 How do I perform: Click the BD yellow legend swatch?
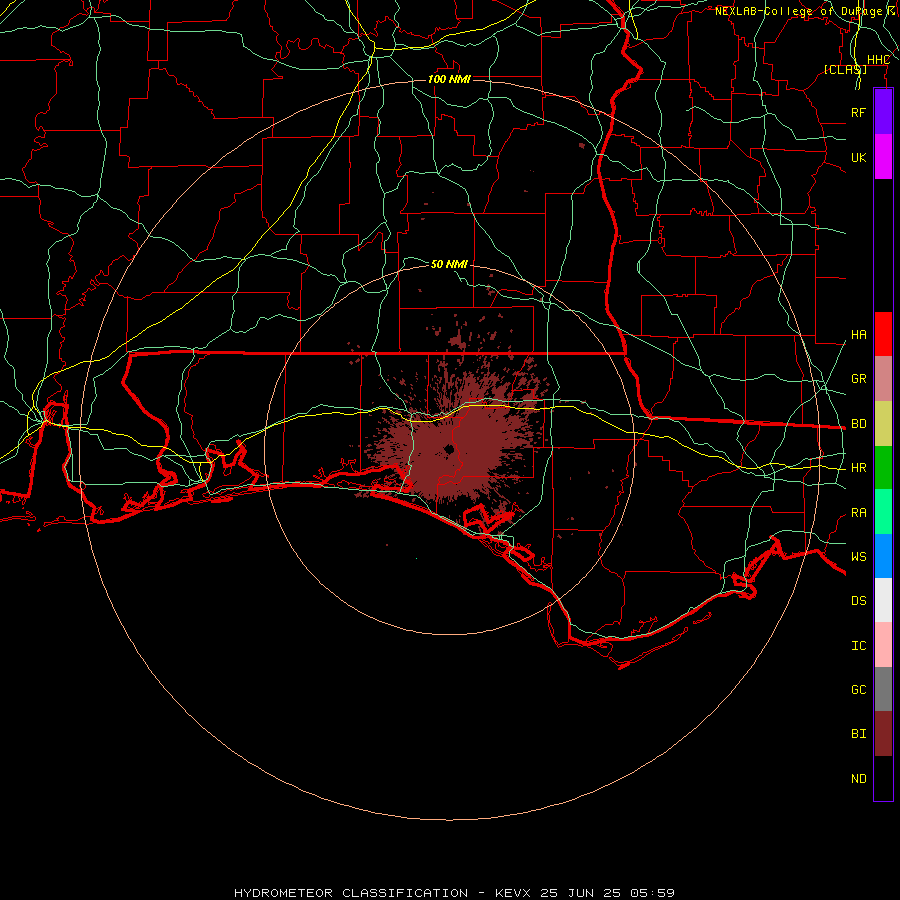883,423
